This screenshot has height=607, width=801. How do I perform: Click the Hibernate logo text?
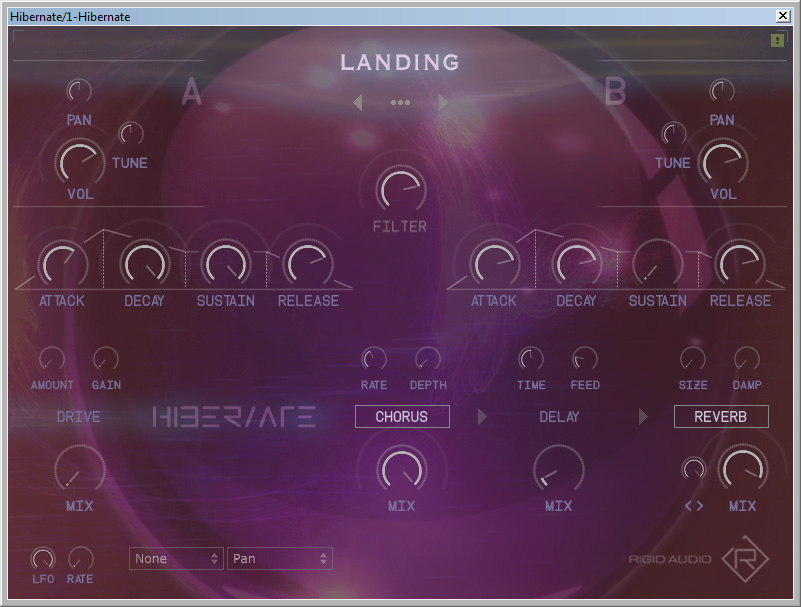pyautogui.click(x=234, y=417)
